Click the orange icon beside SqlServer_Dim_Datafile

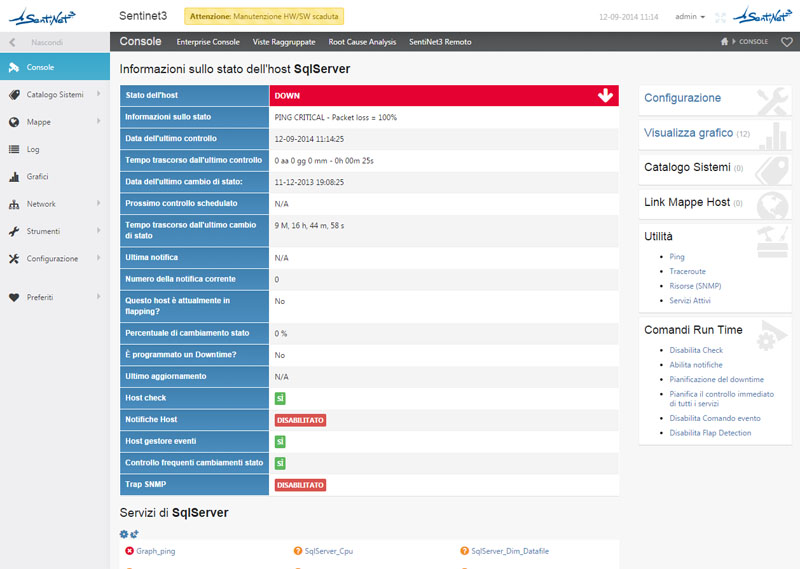point(464,551)
